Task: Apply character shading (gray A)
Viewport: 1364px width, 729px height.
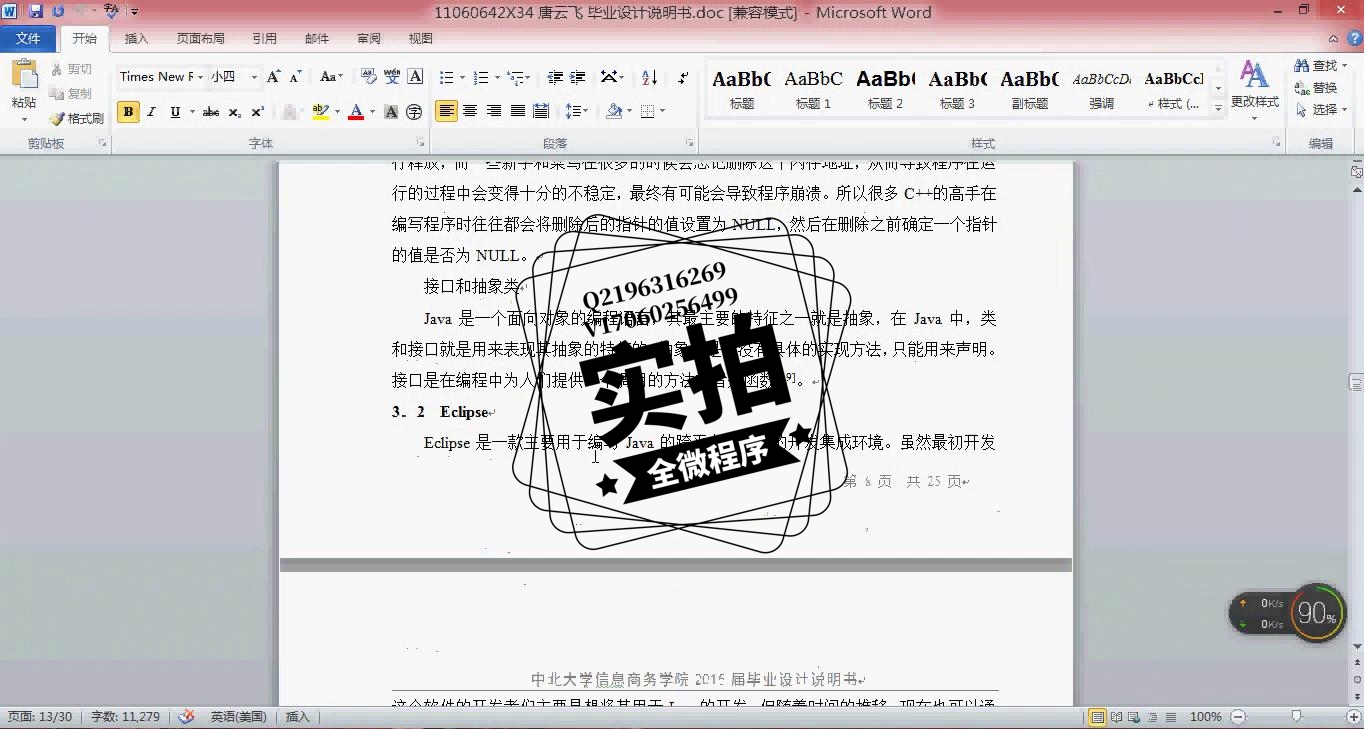Action: 391,112
